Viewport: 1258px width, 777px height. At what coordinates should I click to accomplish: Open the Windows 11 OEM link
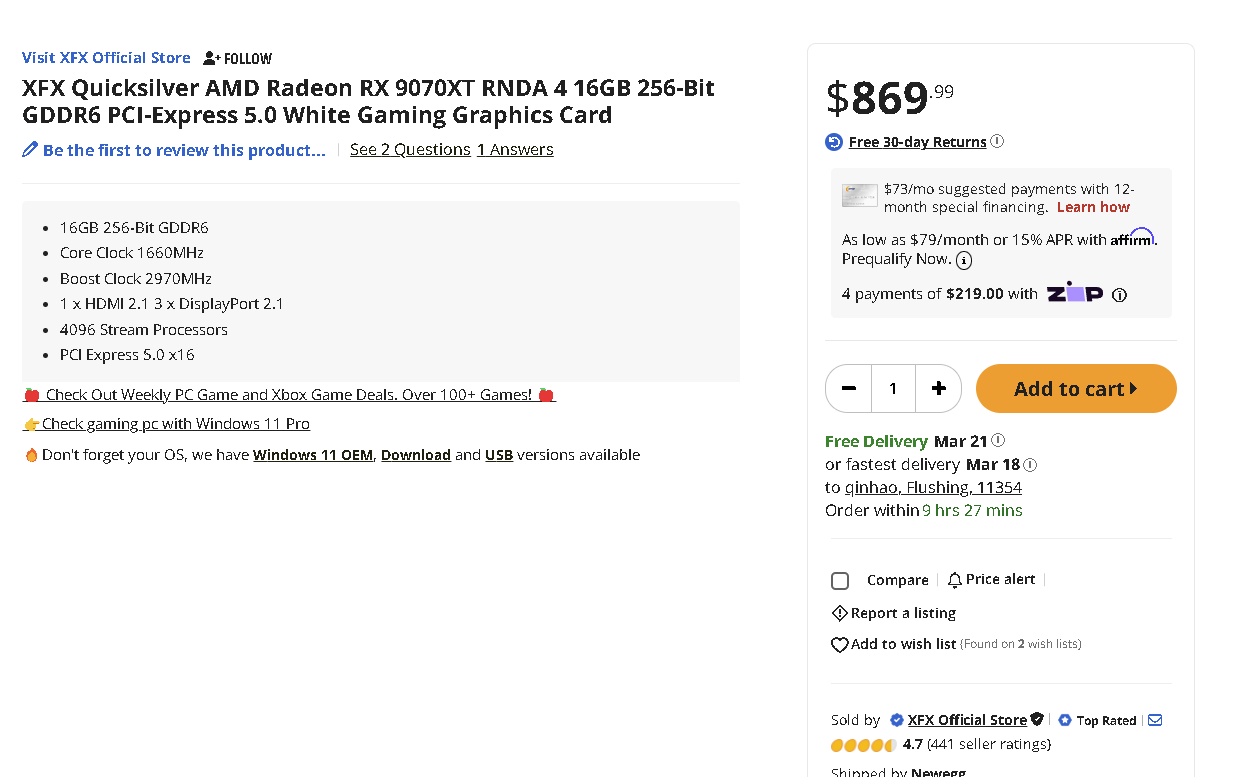(313, 455)
